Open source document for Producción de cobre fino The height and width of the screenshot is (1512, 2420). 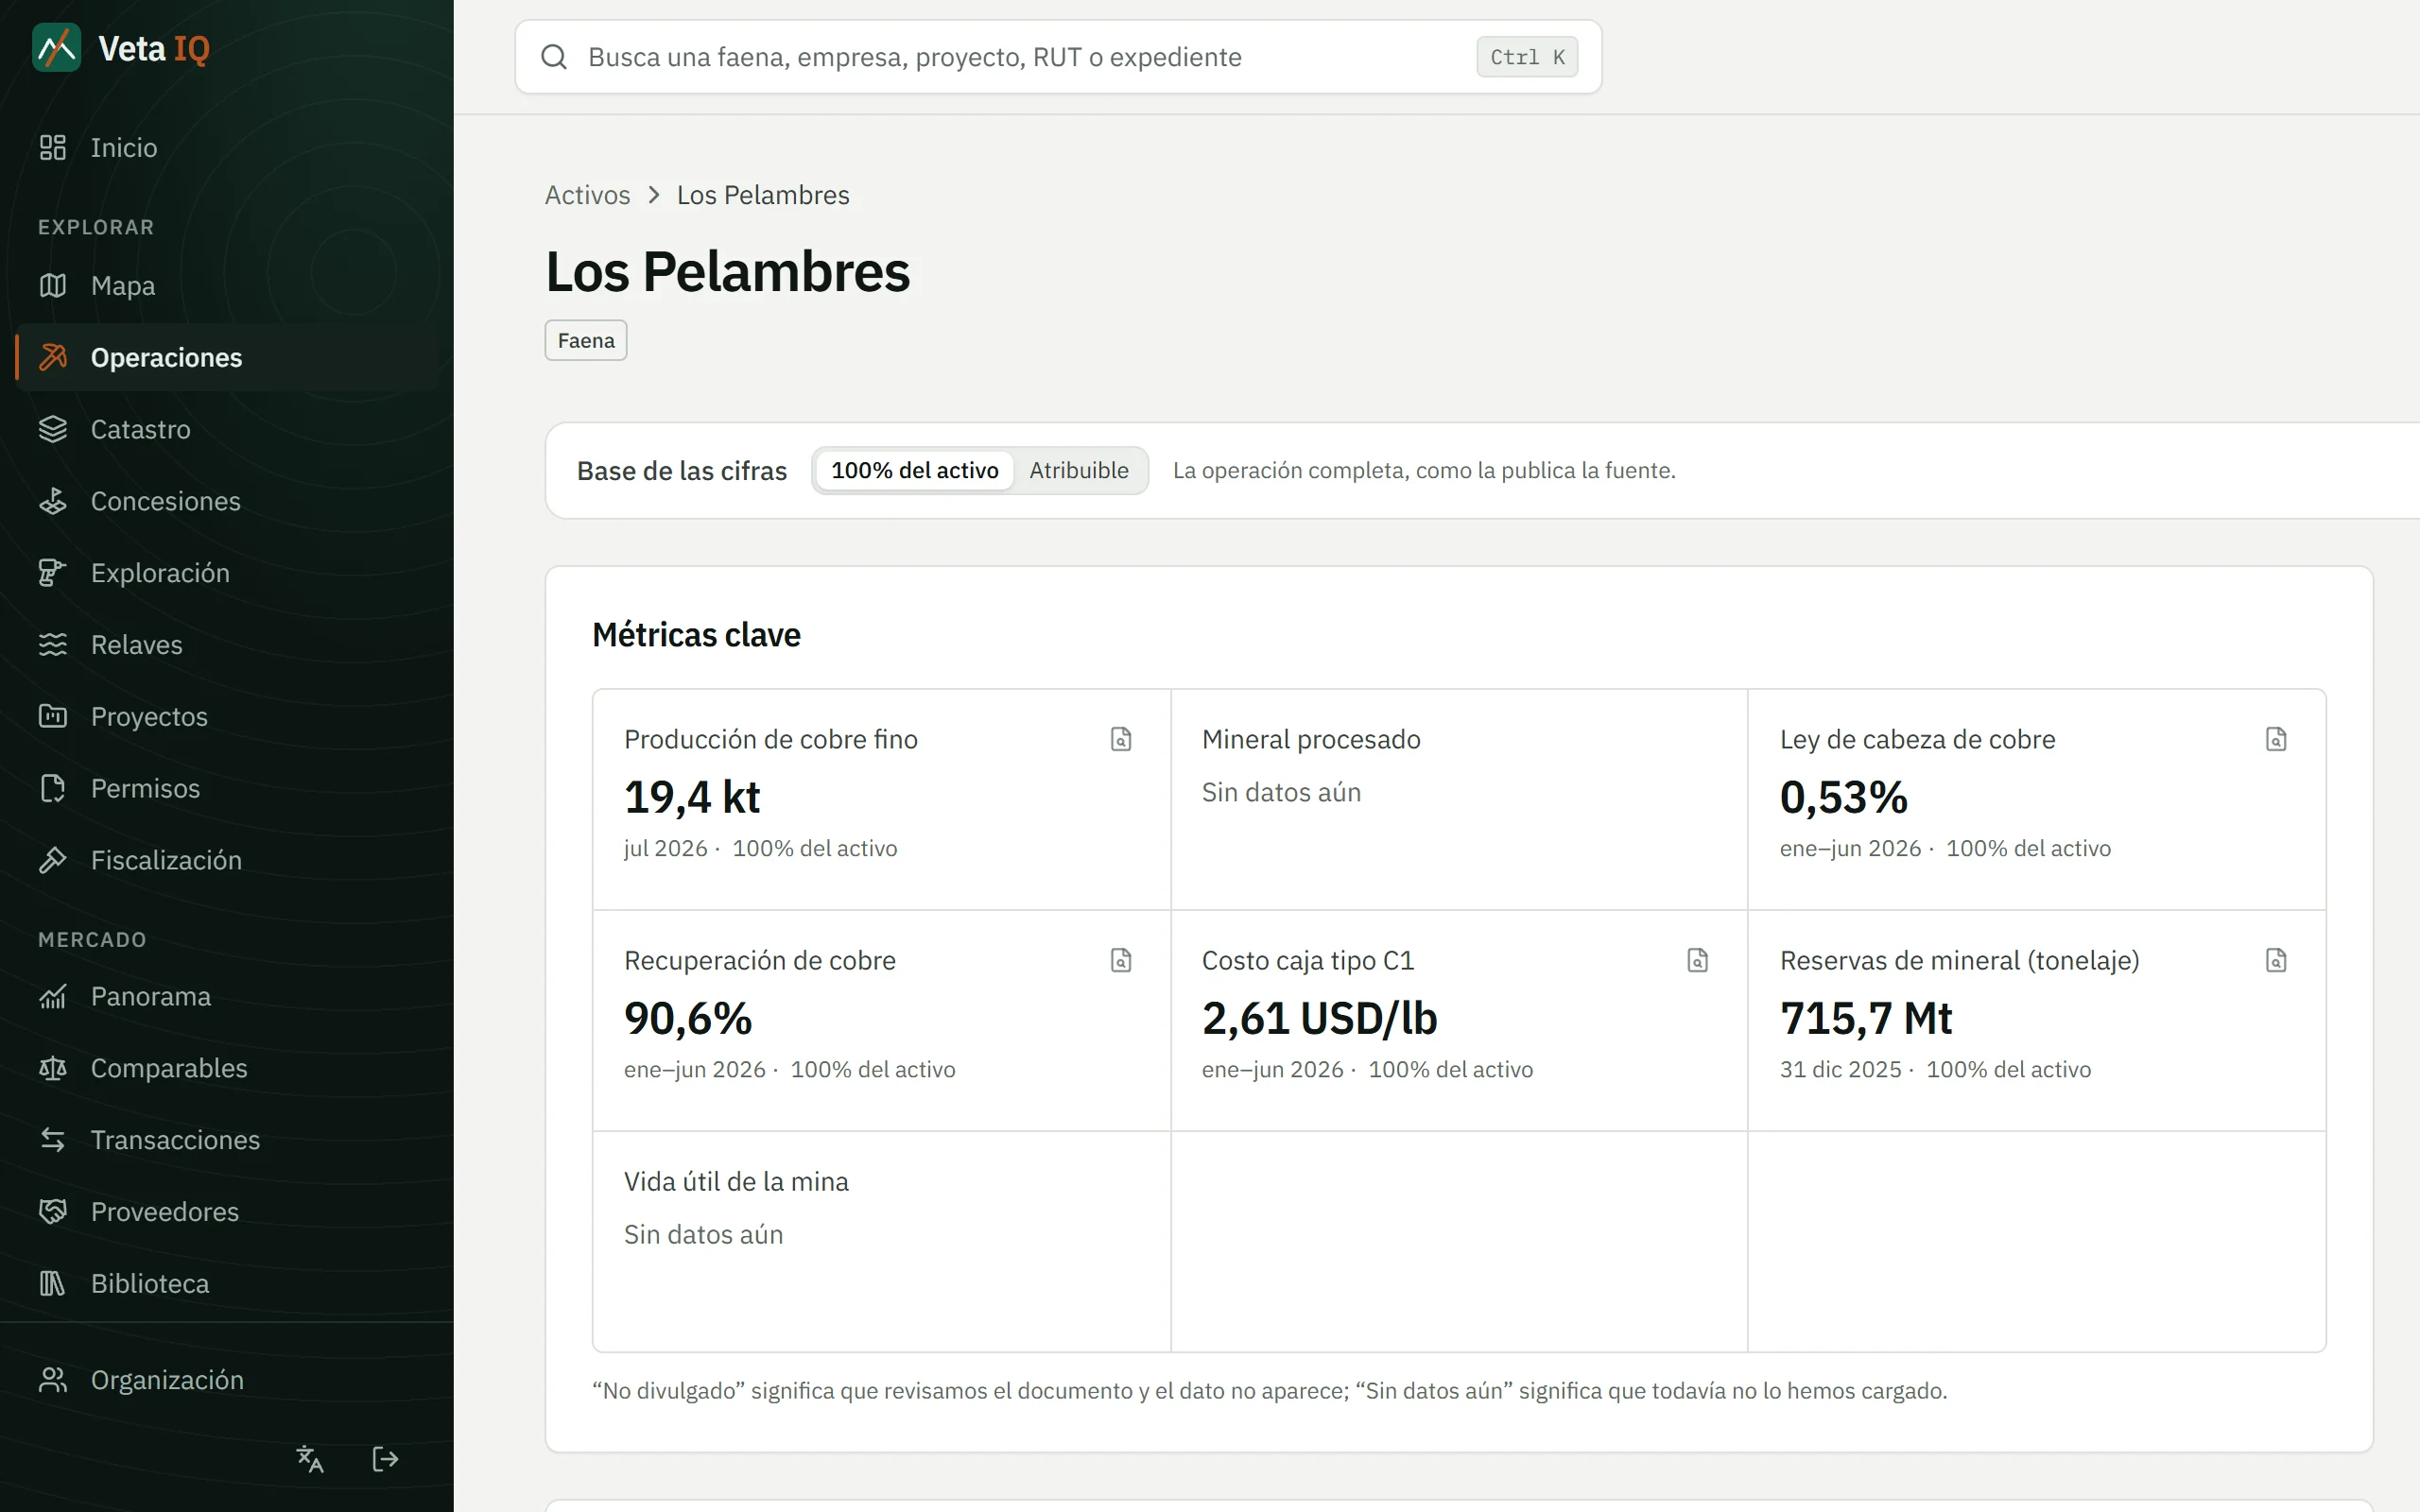pos(1121,739)
